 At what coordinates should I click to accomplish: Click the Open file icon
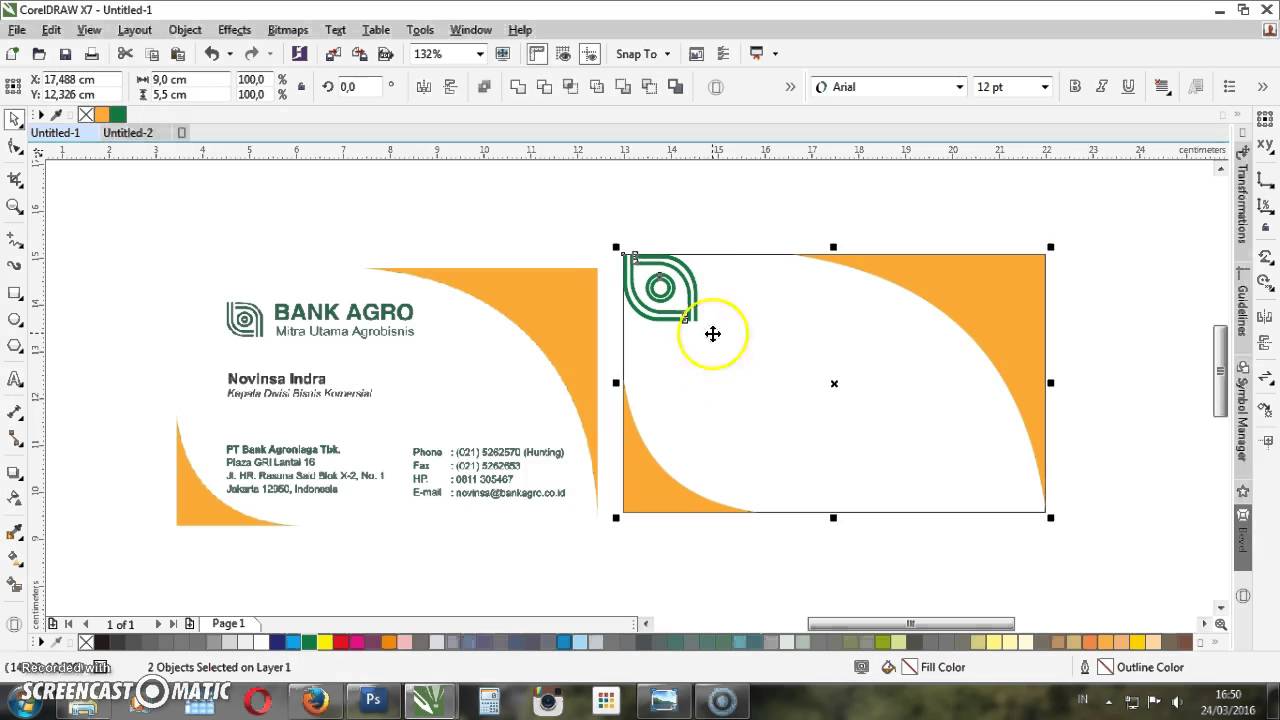(x=39, y=54)
